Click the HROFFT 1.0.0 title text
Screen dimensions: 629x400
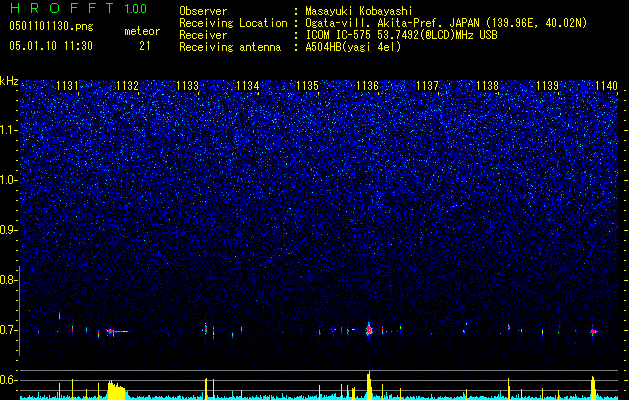point(79,8)
